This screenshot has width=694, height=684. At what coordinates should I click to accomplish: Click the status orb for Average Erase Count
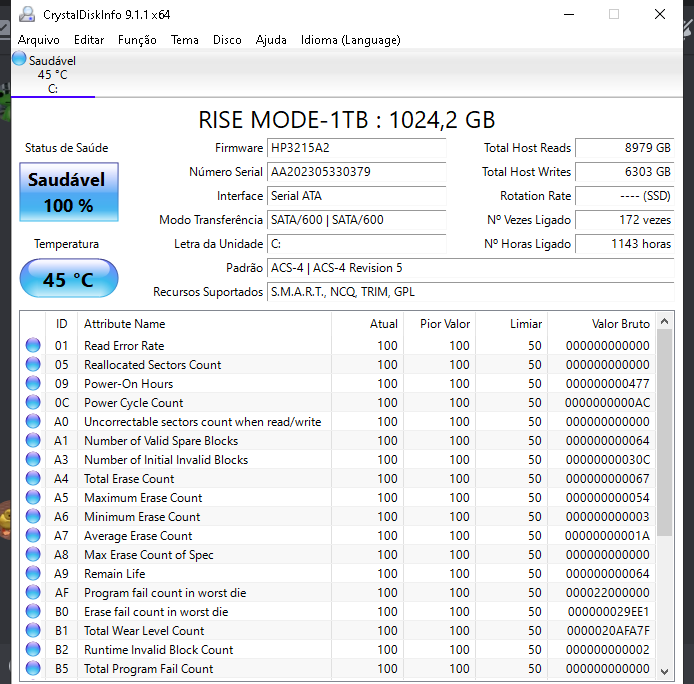pos(33,535)
